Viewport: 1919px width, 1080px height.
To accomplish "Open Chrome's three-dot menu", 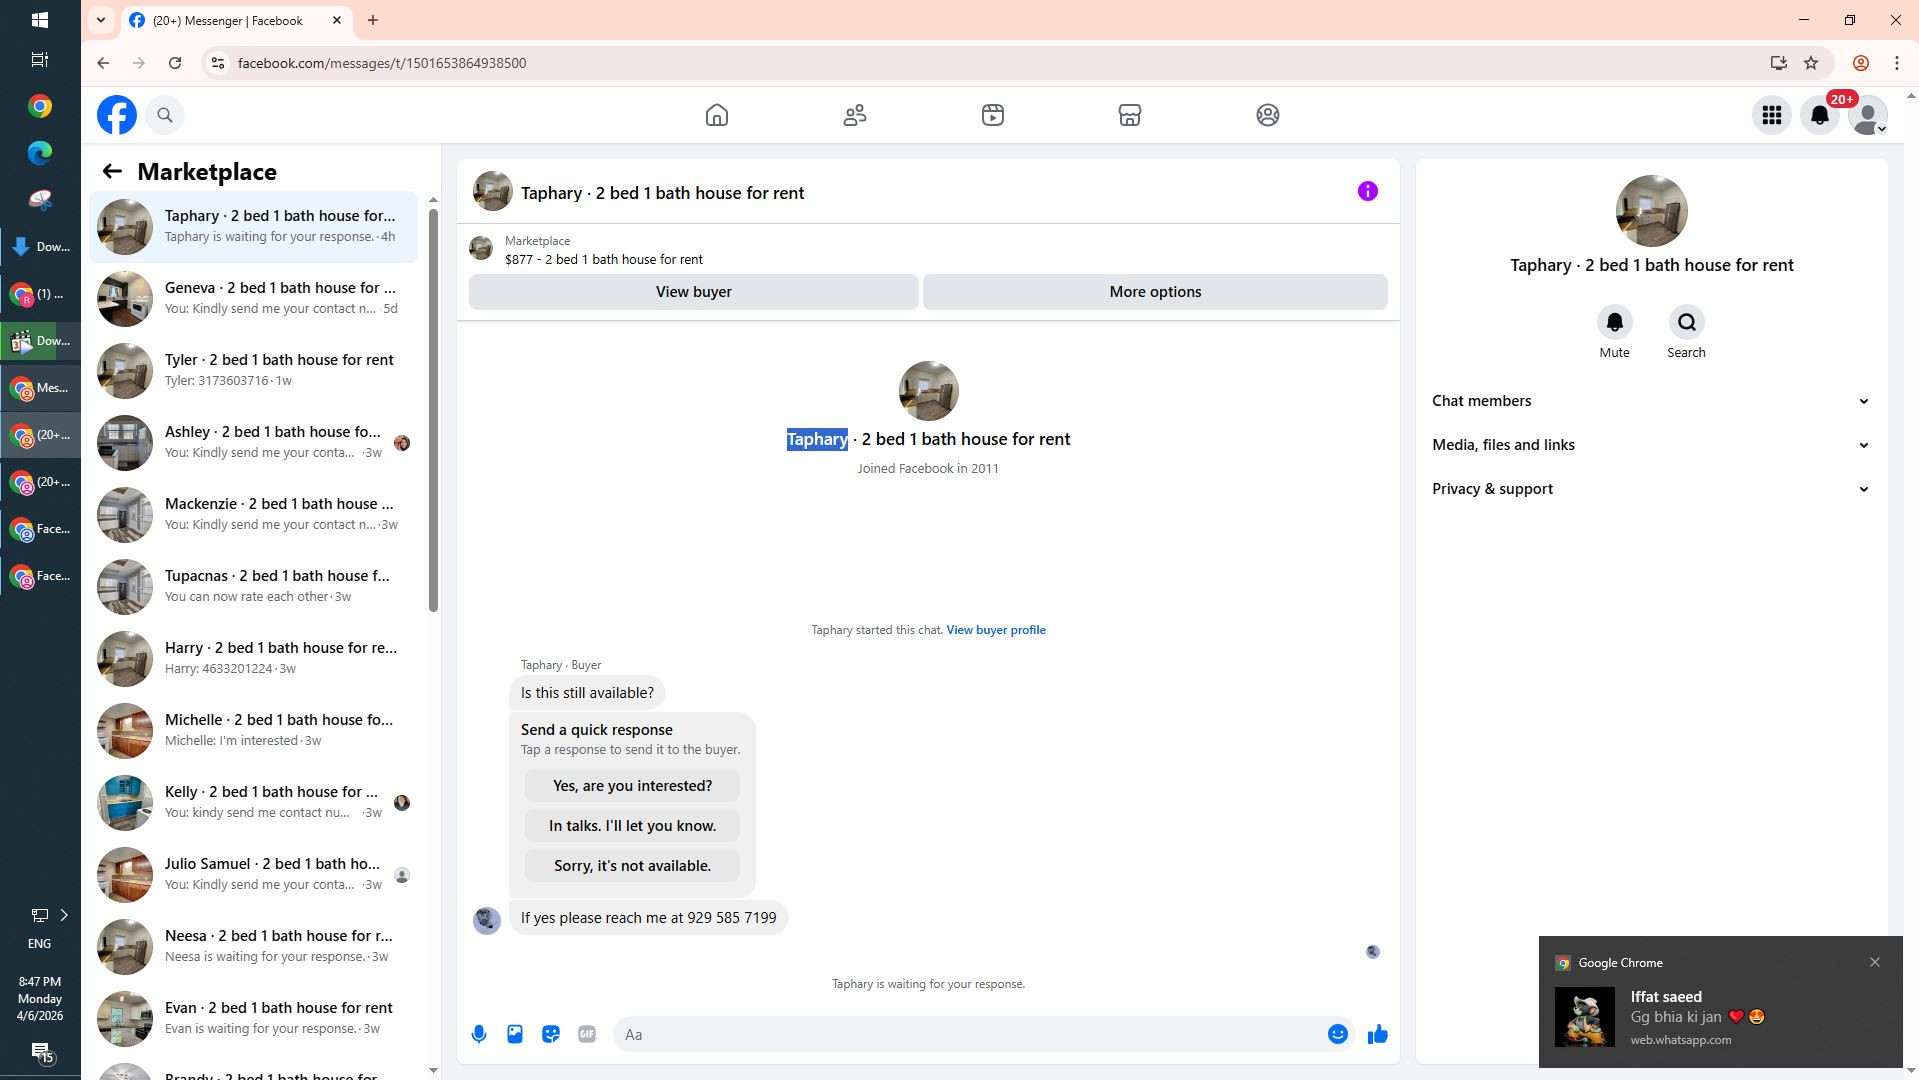I will click(x=1896, y=63).
